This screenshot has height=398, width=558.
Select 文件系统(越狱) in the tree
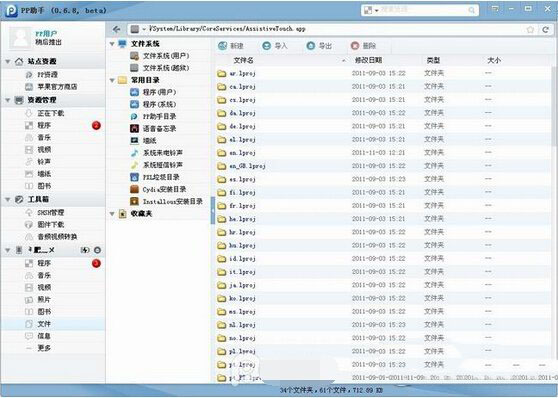pos(159,68)
